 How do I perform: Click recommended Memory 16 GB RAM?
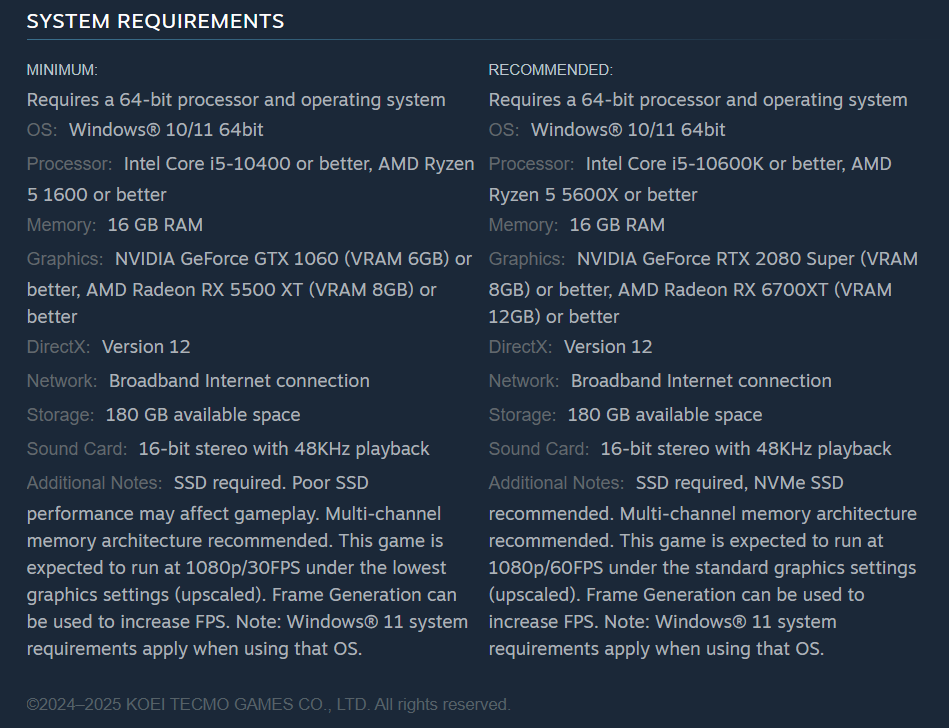(617, 225)
